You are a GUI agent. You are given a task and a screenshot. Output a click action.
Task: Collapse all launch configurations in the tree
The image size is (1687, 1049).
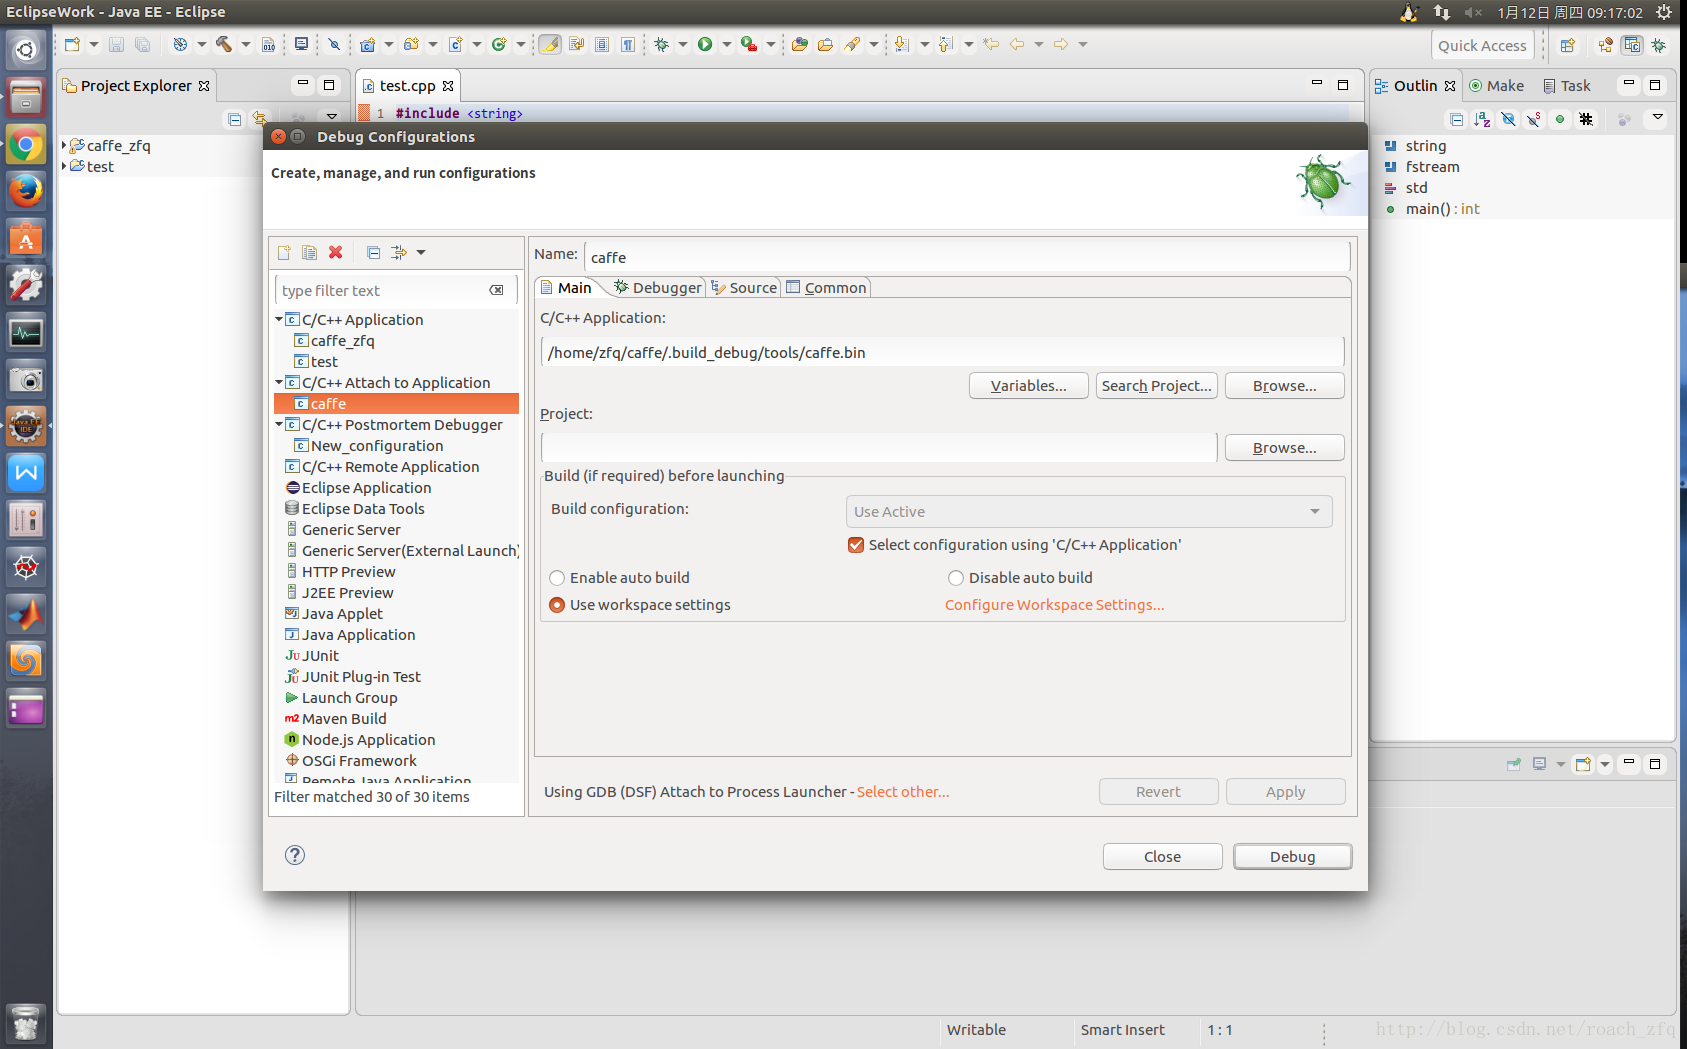pos(373,253)
